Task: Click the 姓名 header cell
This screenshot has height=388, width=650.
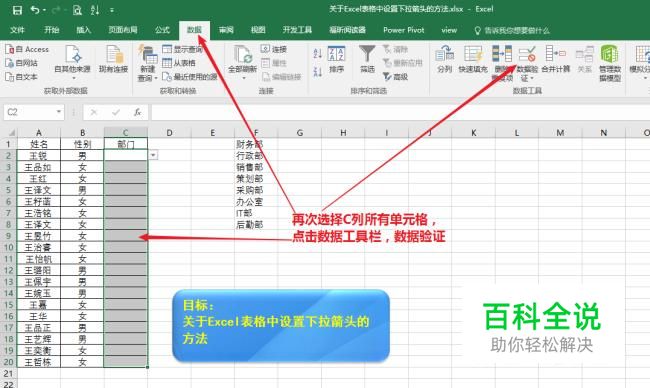Action: pos(39,144)
